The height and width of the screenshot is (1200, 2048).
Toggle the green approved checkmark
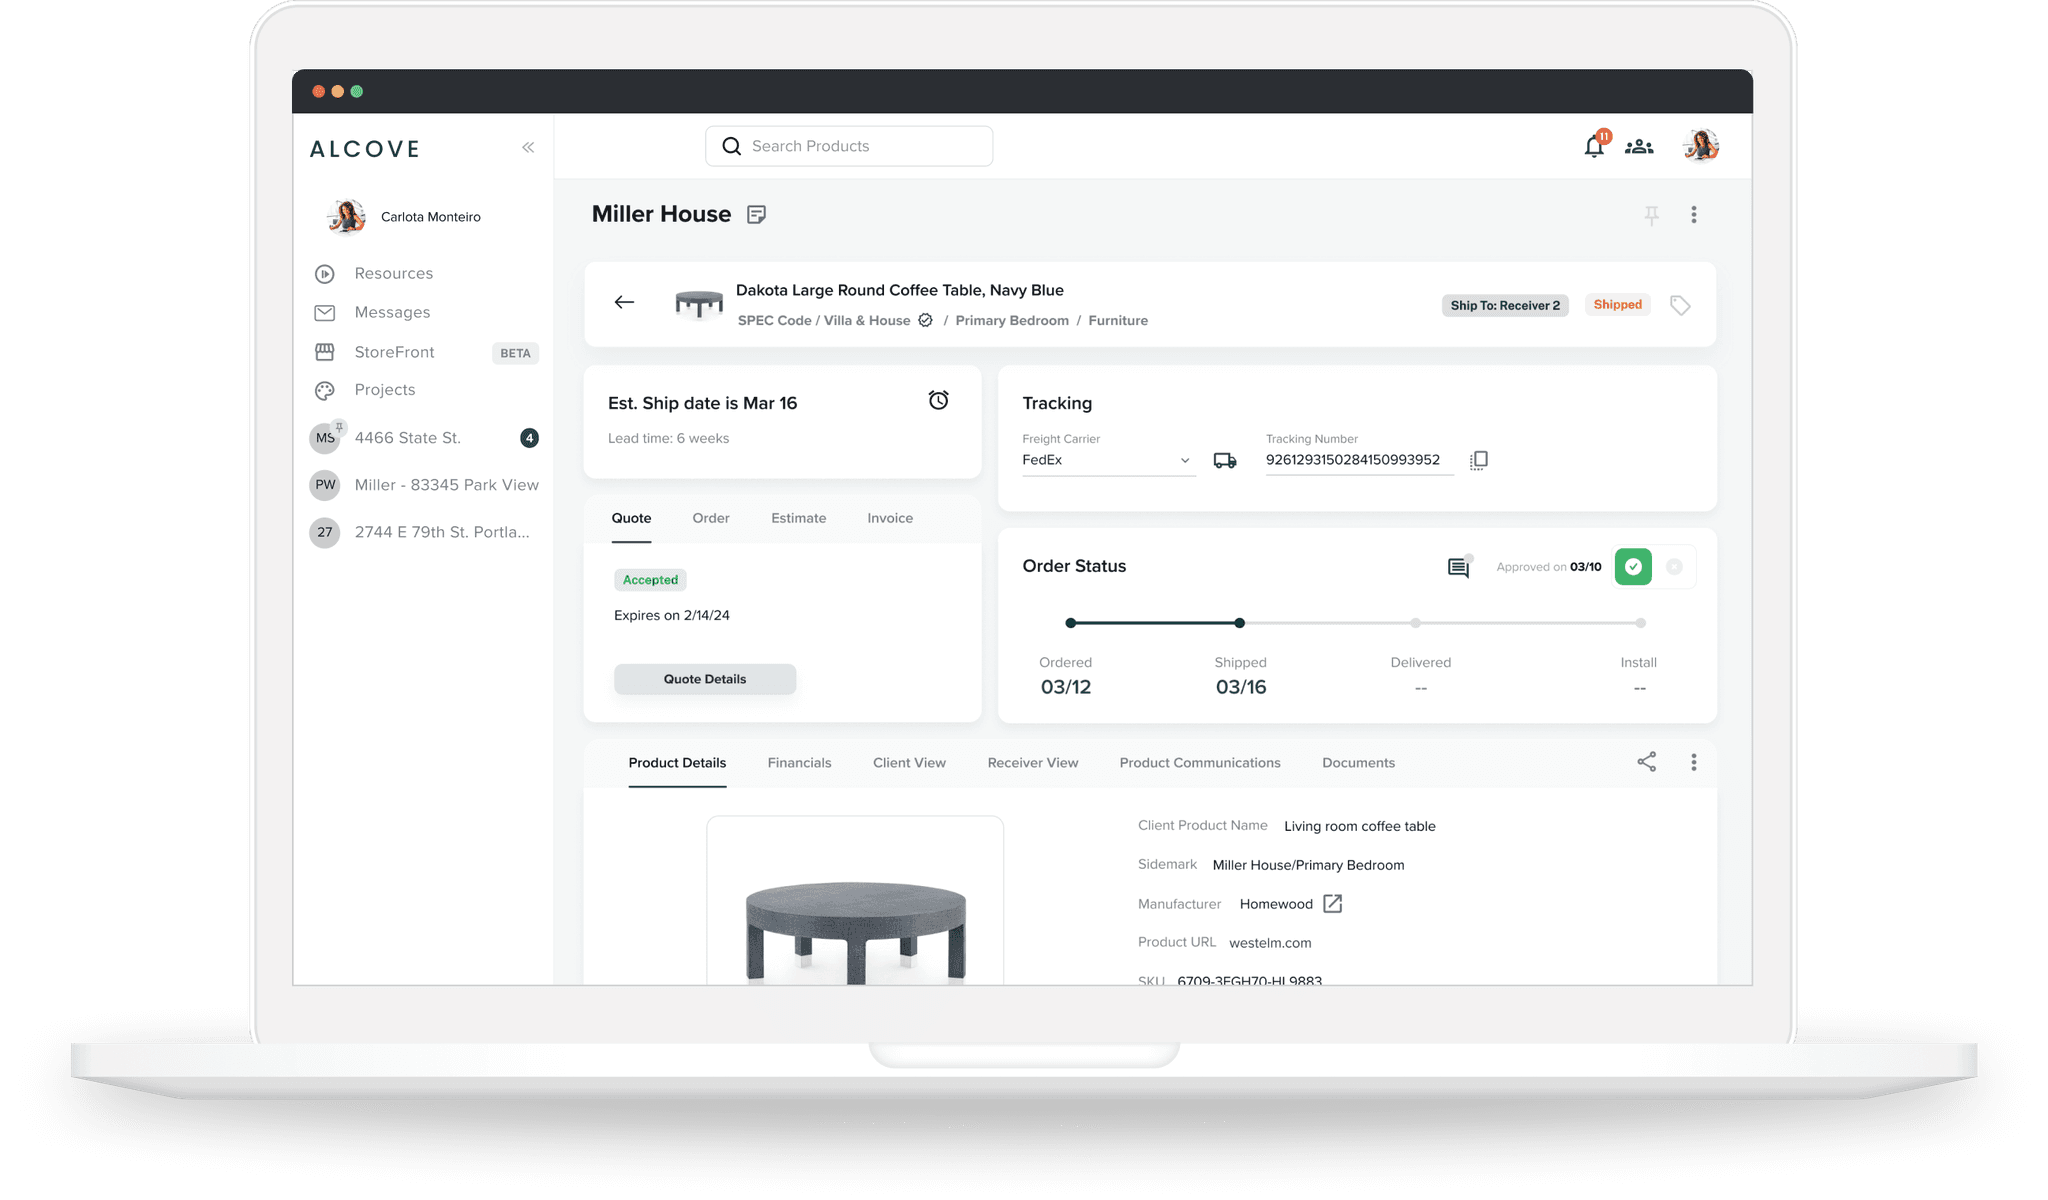click(x=1633, y=567)
